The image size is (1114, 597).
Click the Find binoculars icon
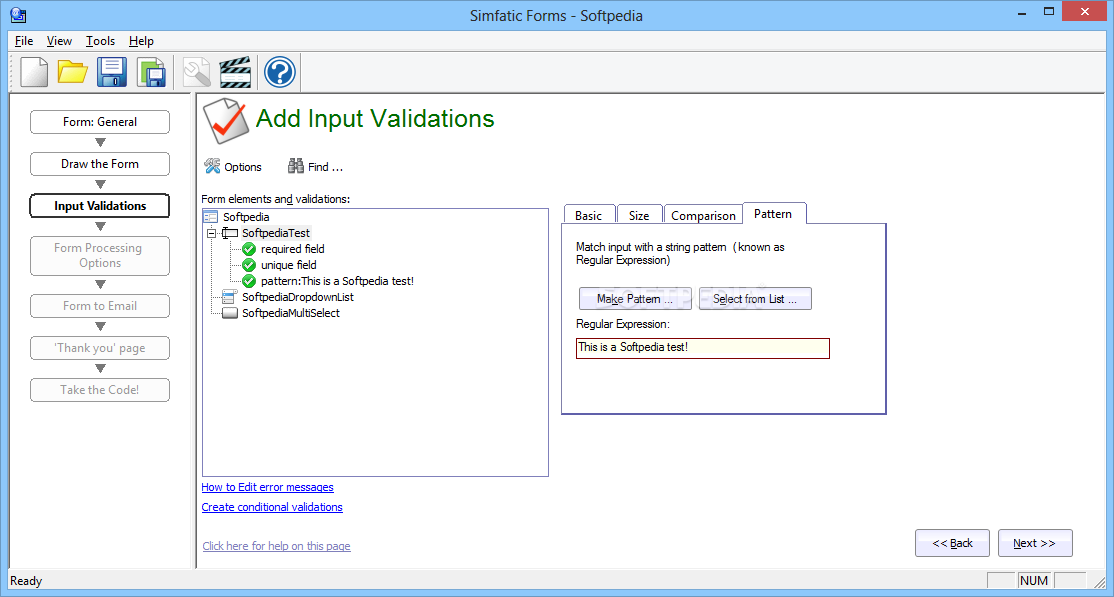(x=296, y=166)
